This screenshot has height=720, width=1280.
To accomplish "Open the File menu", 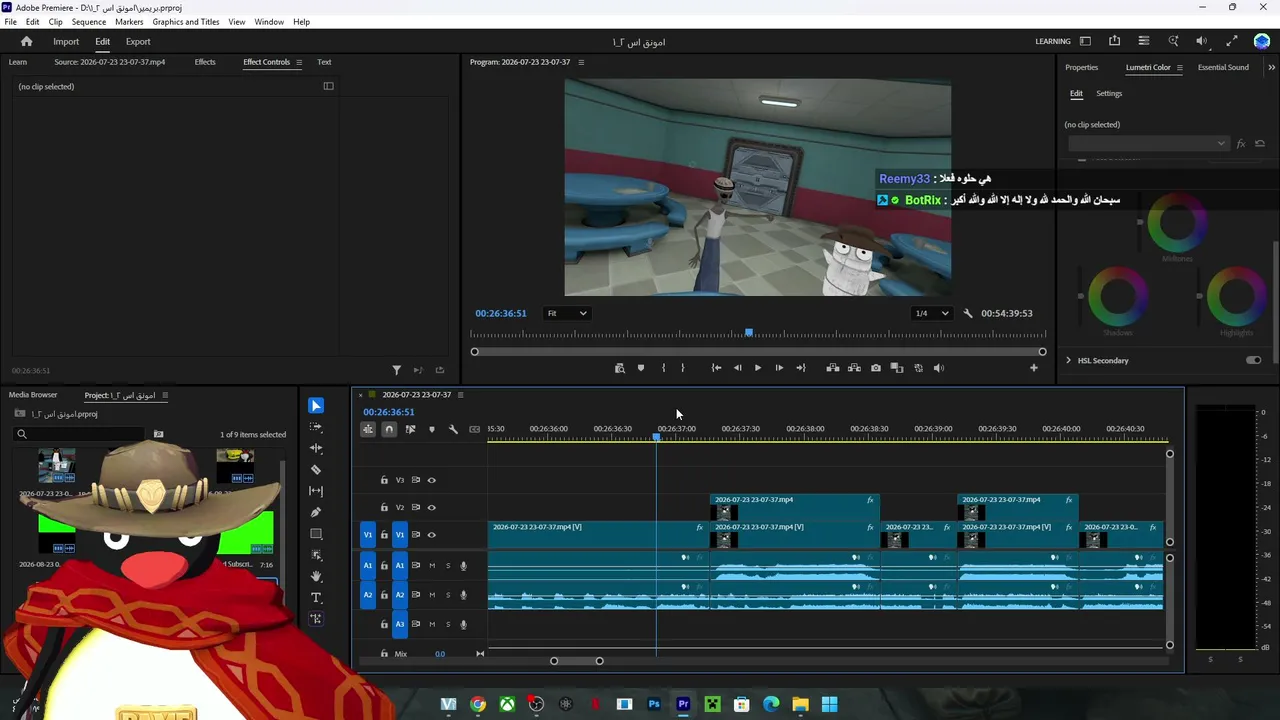I will (10, 22).
